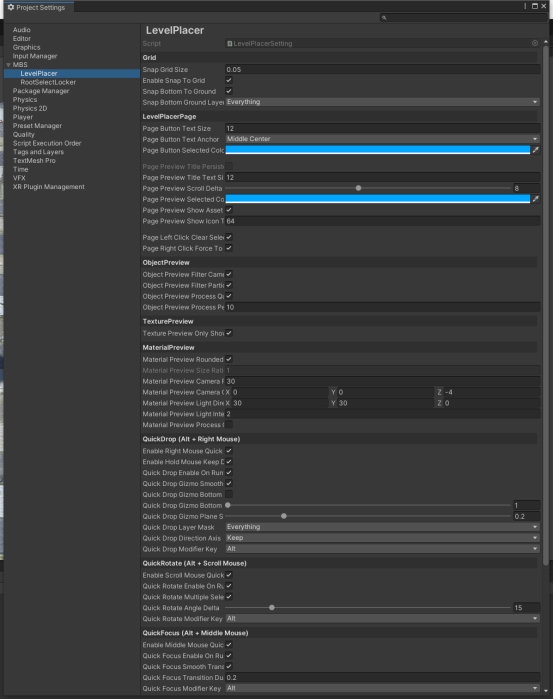
Task: Click Page Button Text Size field
Action: [383, 129]
